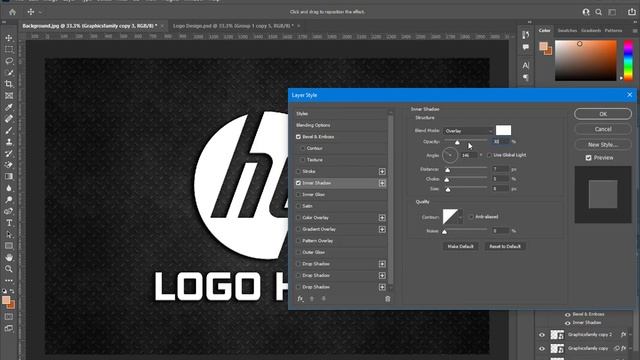Viewport: 640px width, 360px height.
Task: Select the Move tool
Action: 9,38
